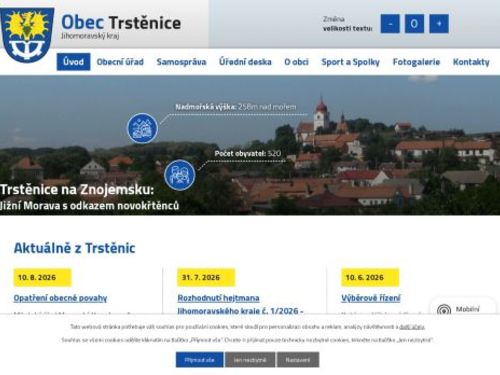Open the Kontakty page
The width and height of the screenshot is (500, 375).
471,62
